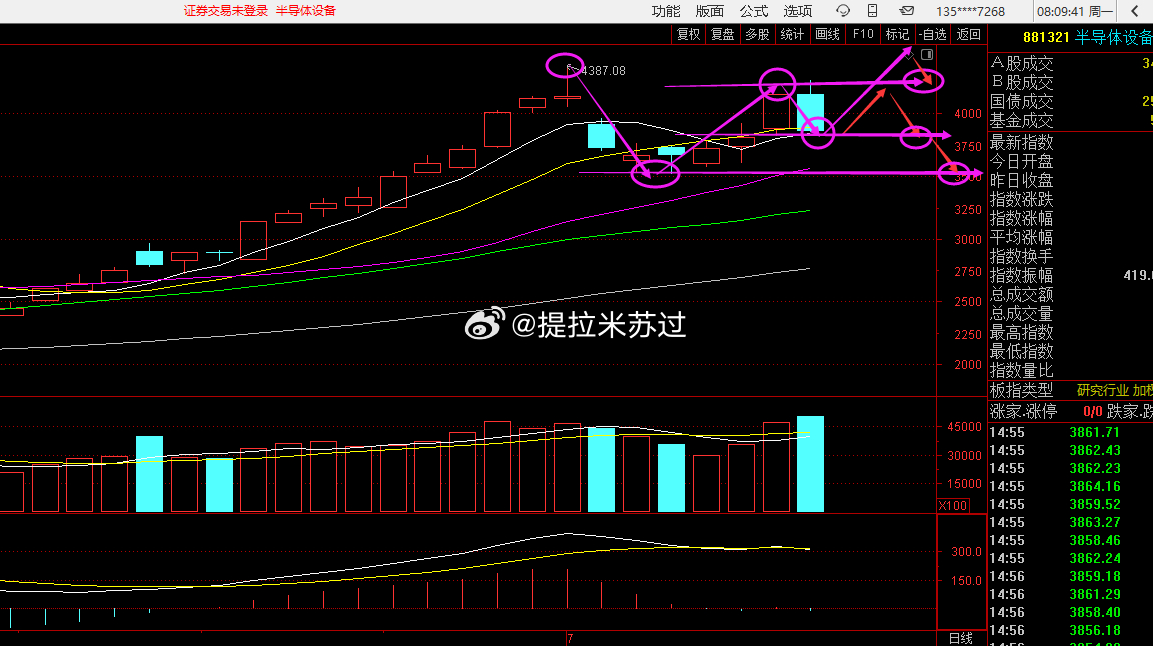Click the latest cyan volume bar
1153x646 pixels.
[810, 464]
